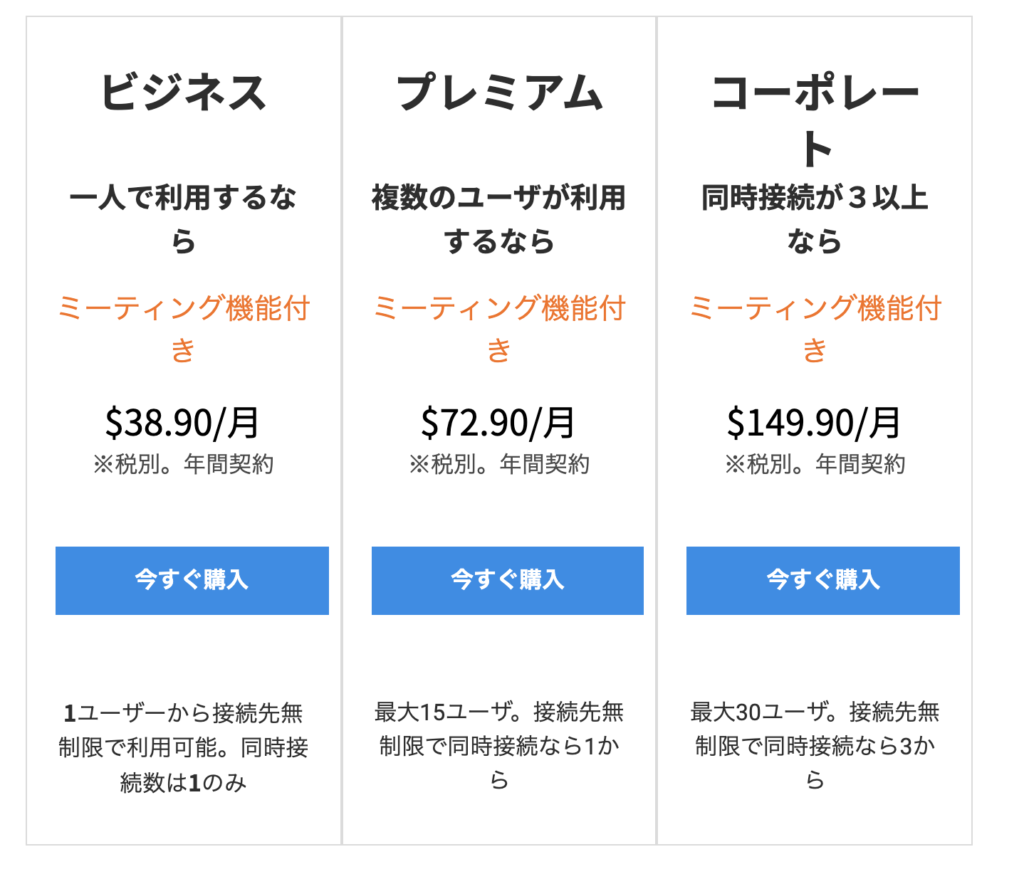Click the $38.90/月 price
1024x874 pixels.
point(183,423)
